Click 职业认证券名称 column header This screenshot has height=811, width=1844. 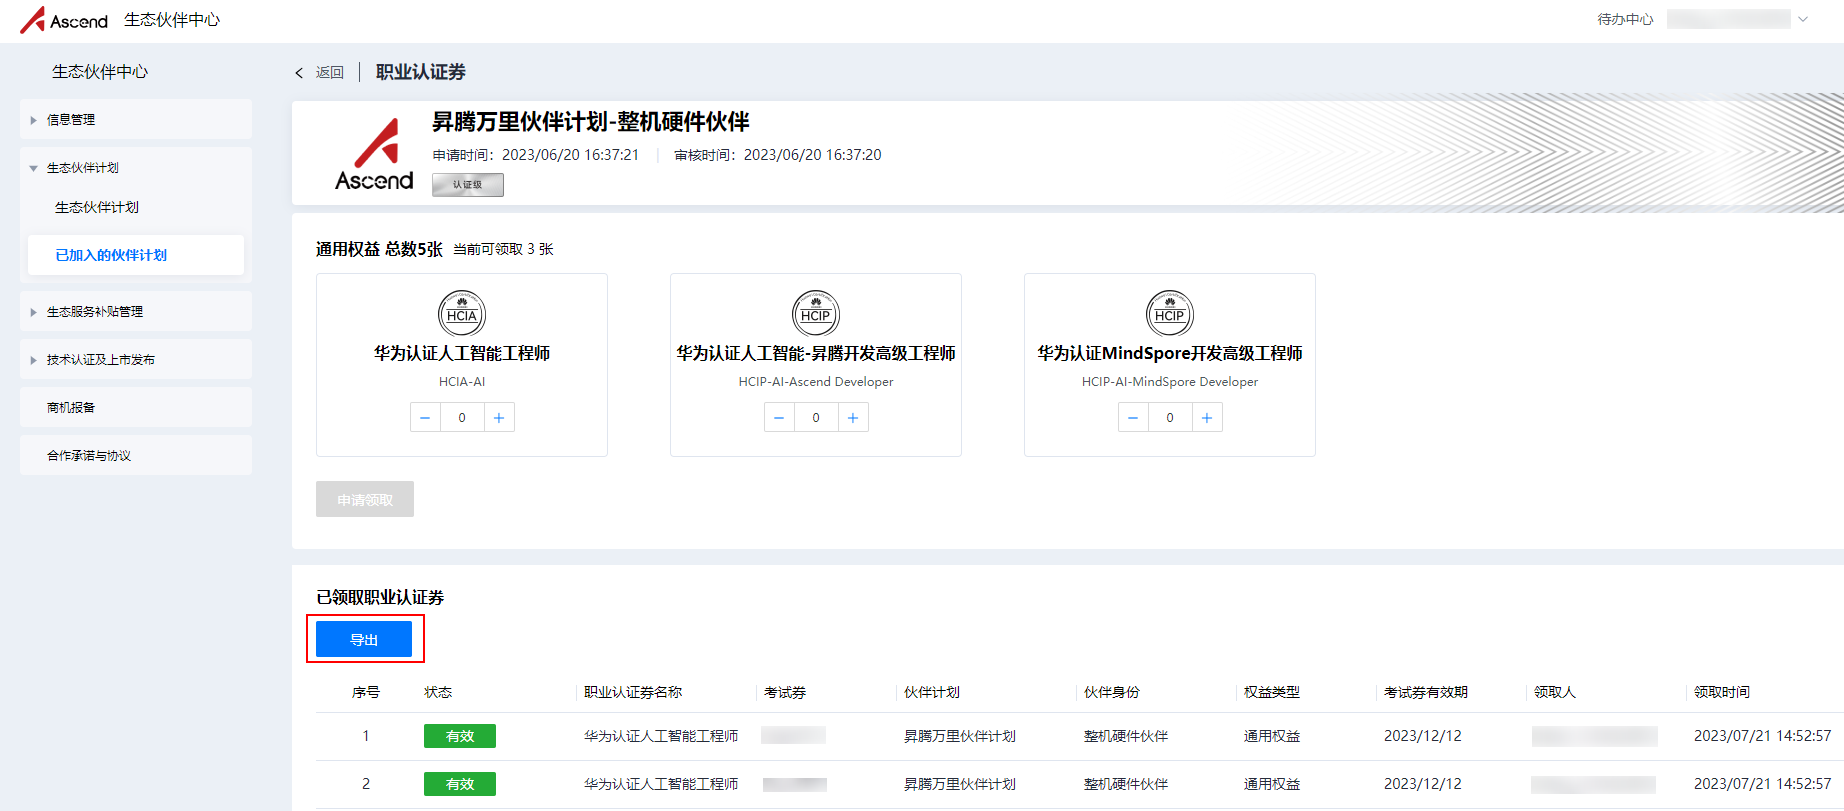633,692
